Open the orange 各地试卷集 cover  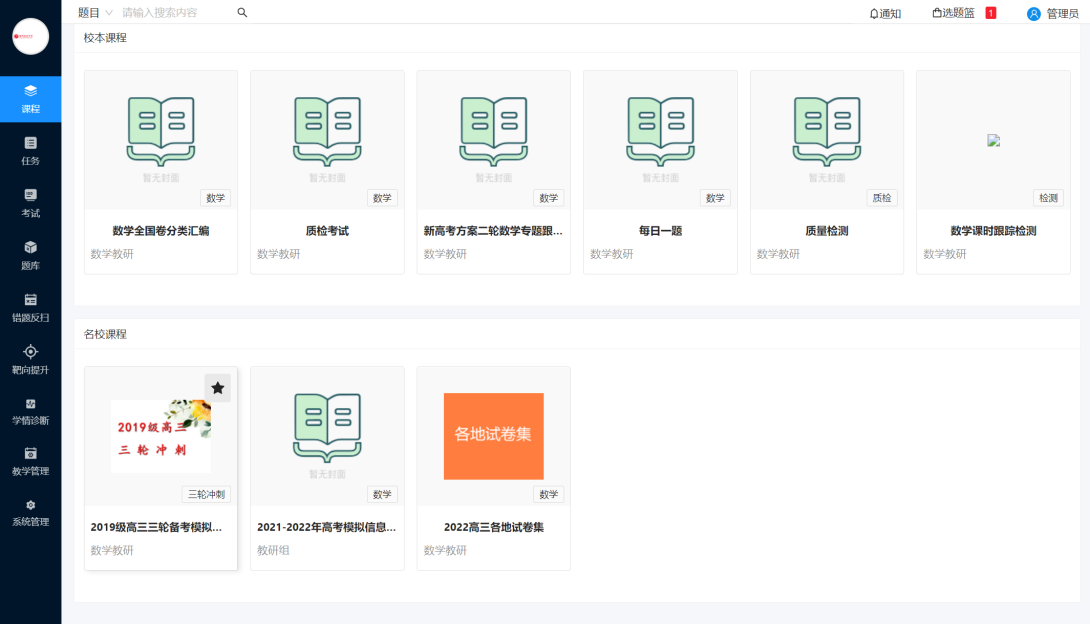tap(494, 436)
